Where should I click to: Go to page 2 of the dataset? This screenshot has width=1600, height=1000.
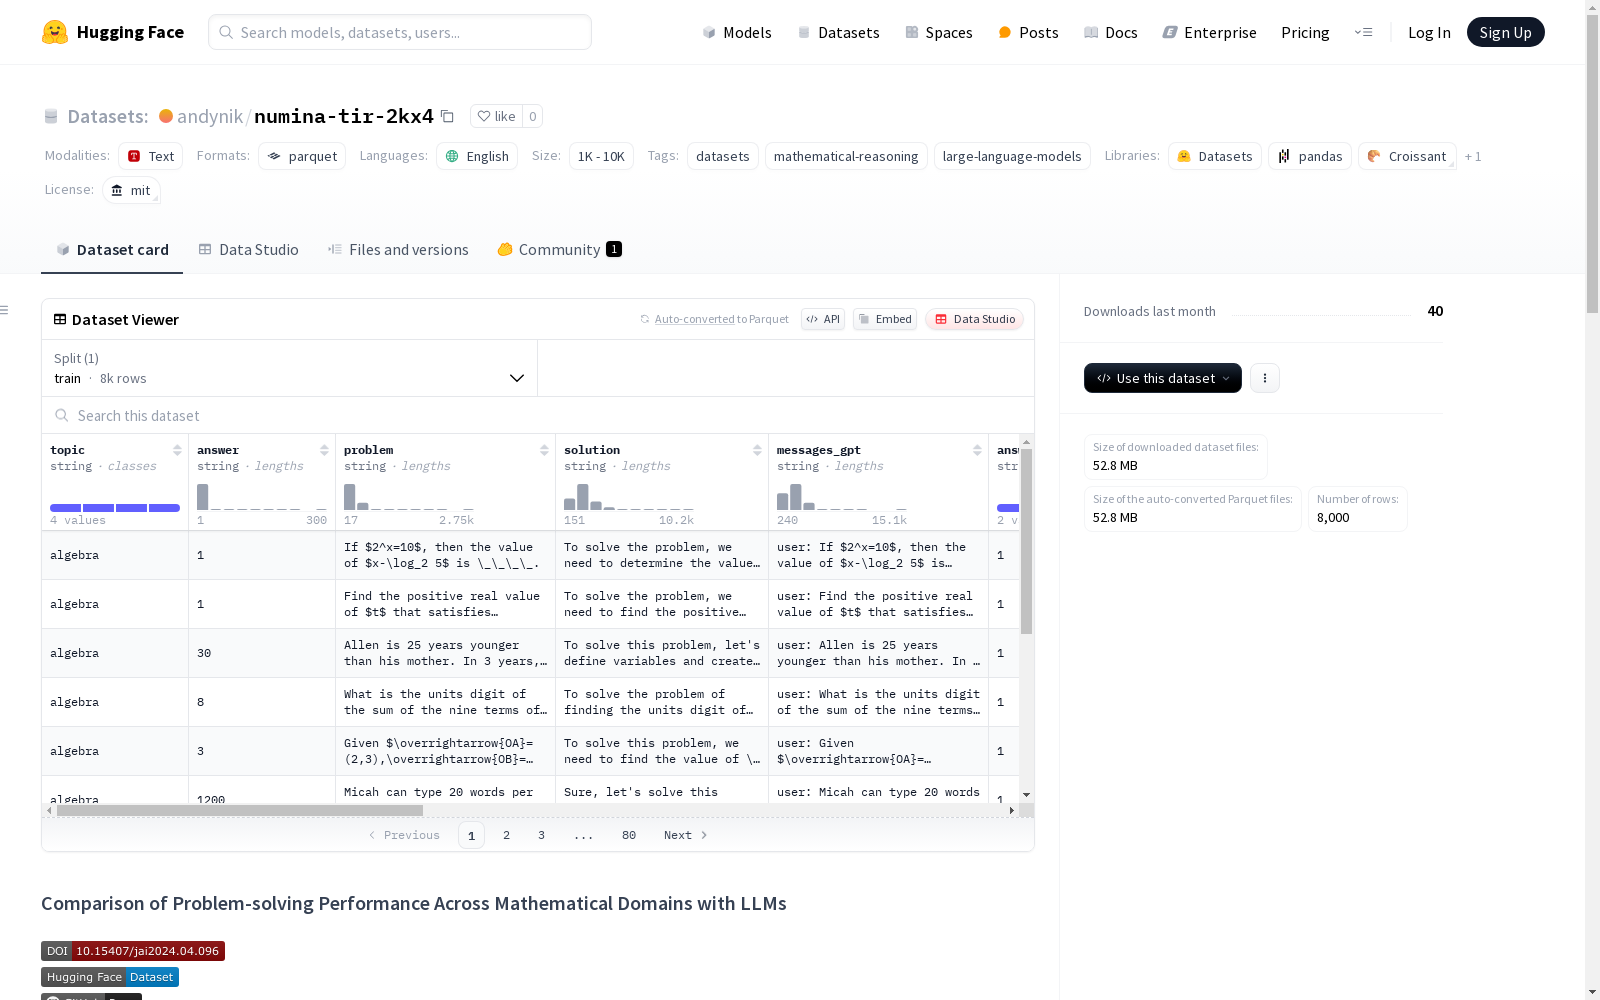(x=506, y=835)
